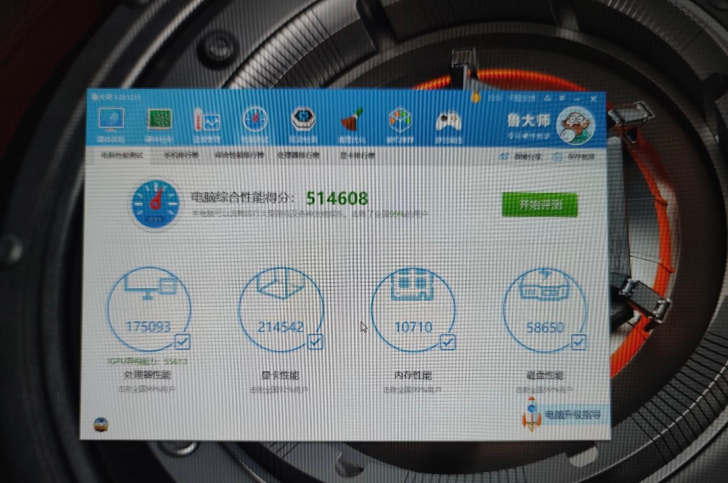Open temperature management thermometer icon
The height and width of the screenshot is (483, 728).
[x=207, y=122]
